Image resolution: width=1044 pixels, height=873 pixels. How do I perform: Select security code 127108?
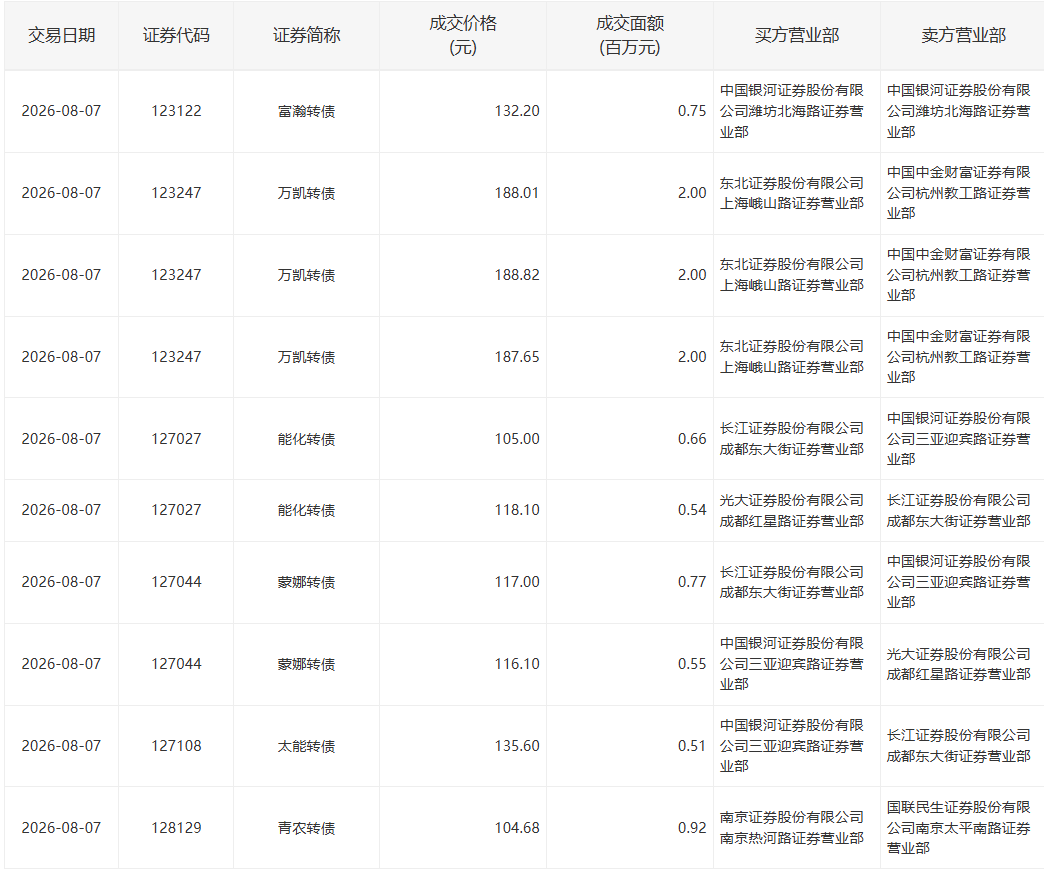tap(176, 746)
